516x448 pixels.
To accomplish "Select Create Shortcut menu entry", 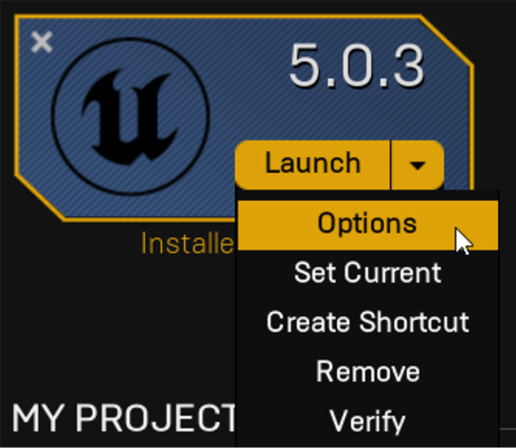I will click(368, 323).
